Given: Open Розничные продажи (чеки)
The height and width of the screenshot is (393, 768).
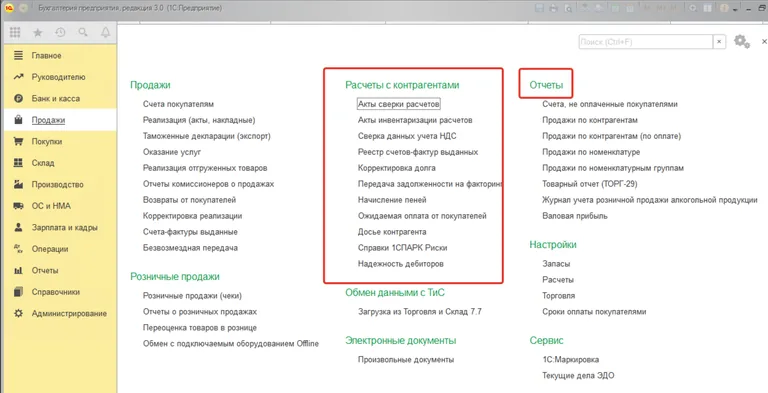Looking at the screenshot, I should (192, 296).
